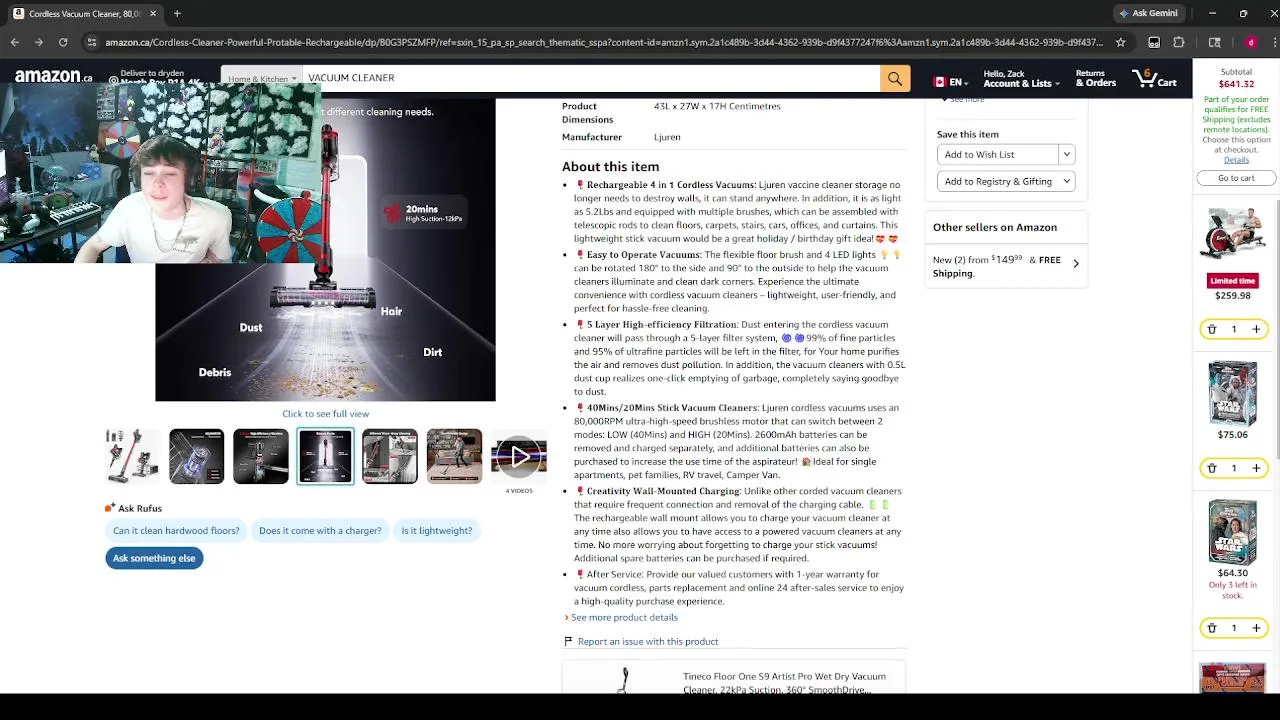Open the $64.30 Star Wars box image

[1233, 533]
